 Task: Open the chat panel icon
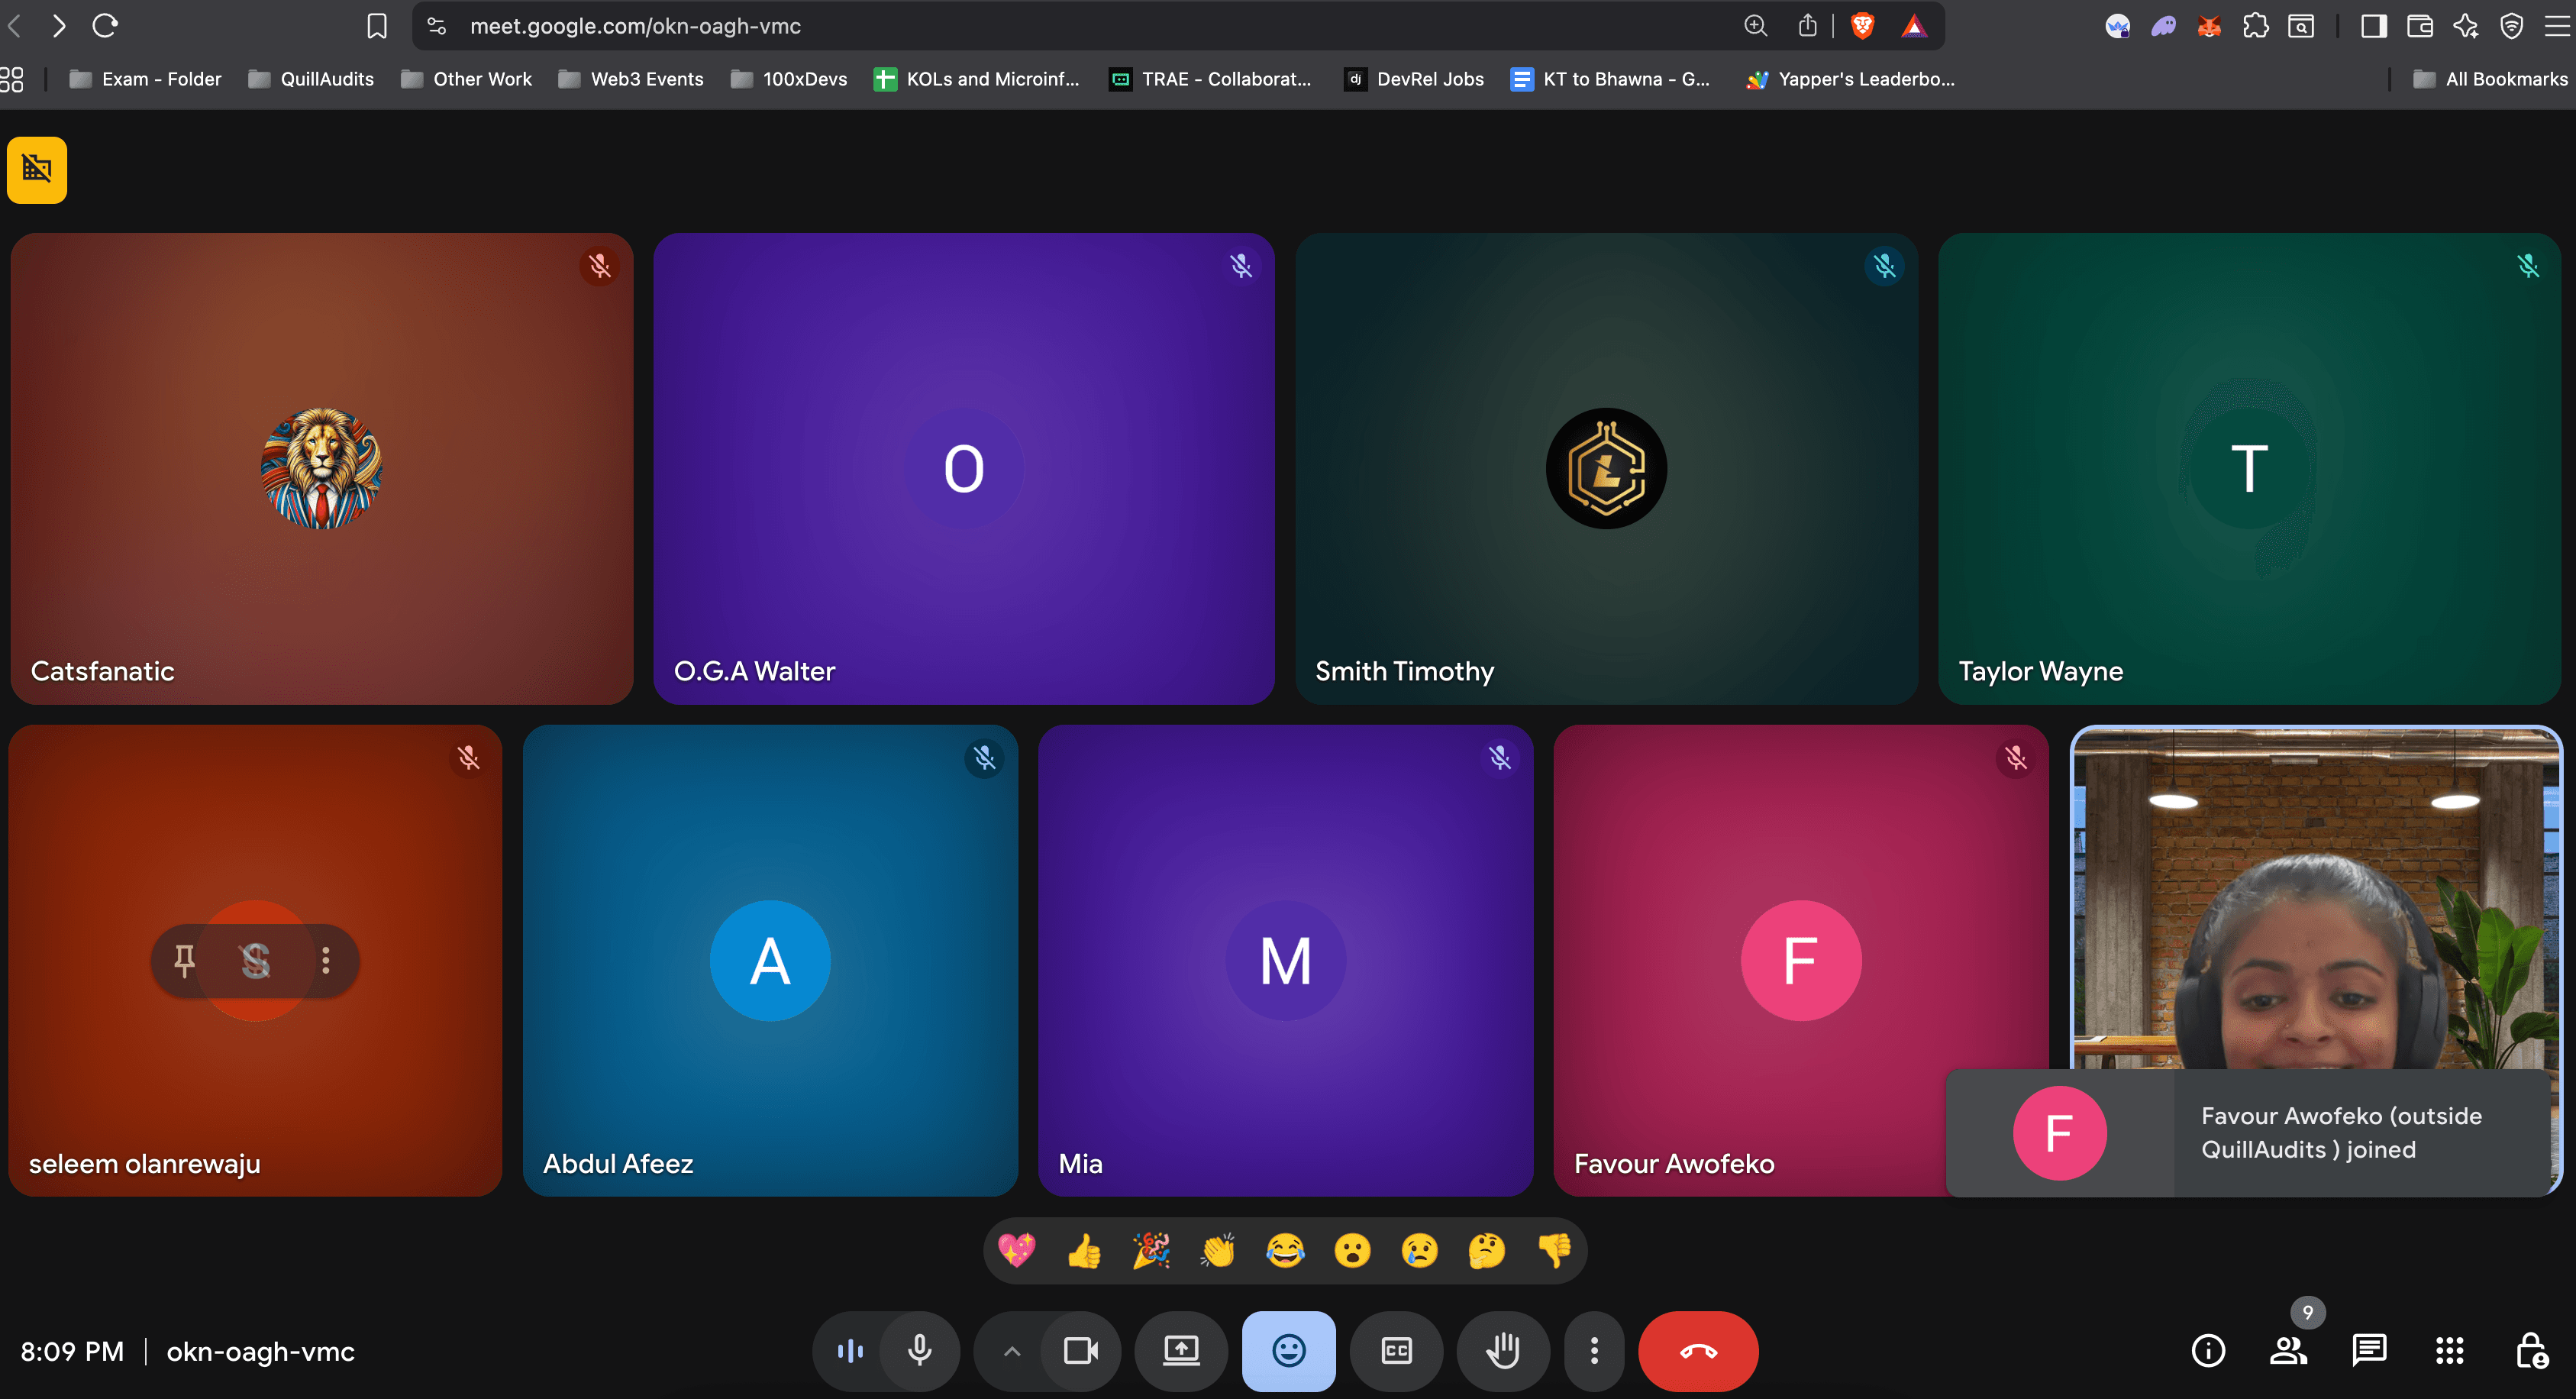[x=2368, y=1351]
